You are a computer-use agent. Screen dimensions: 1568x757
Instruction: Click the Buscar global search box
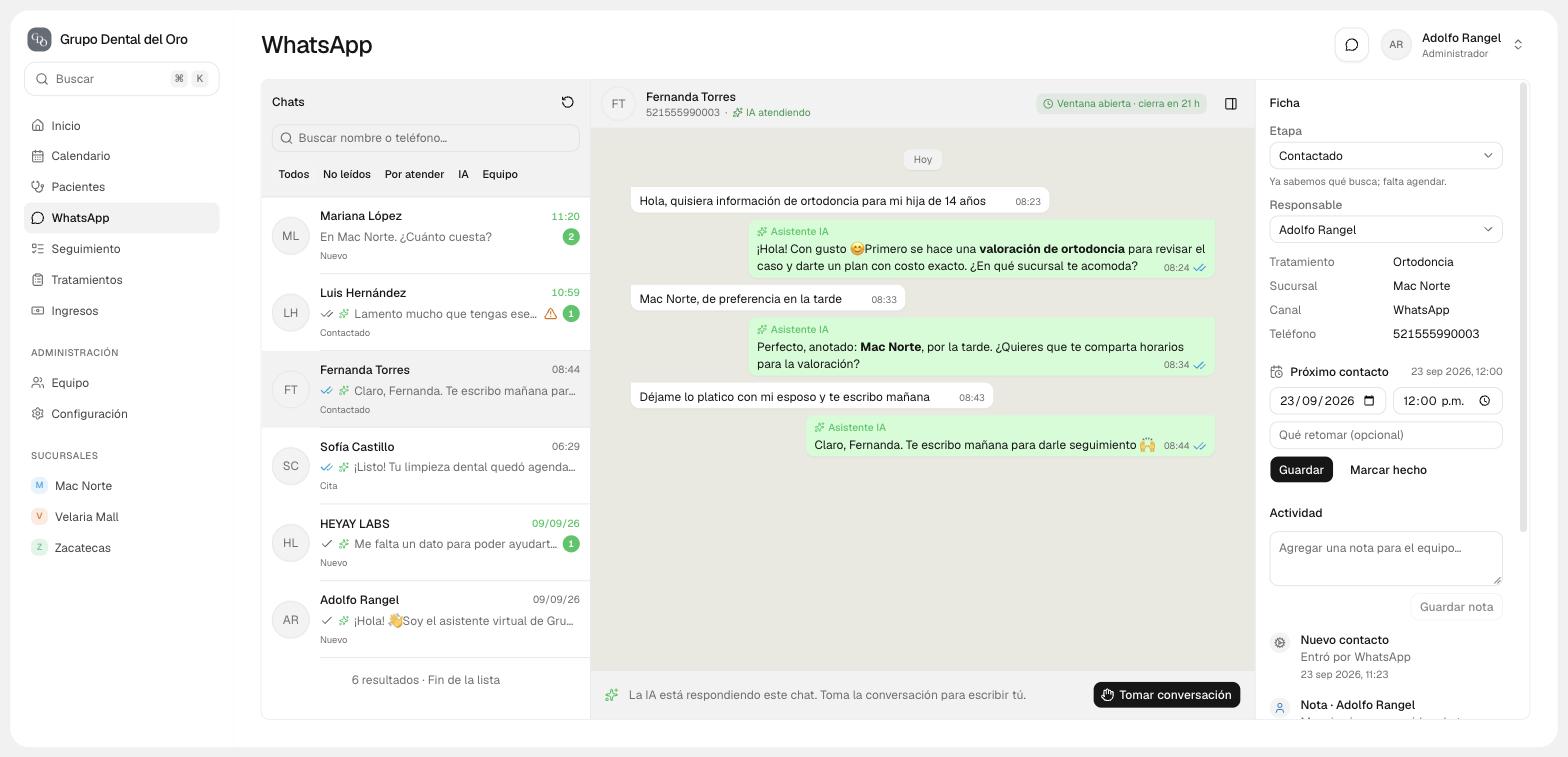(122, 79)
